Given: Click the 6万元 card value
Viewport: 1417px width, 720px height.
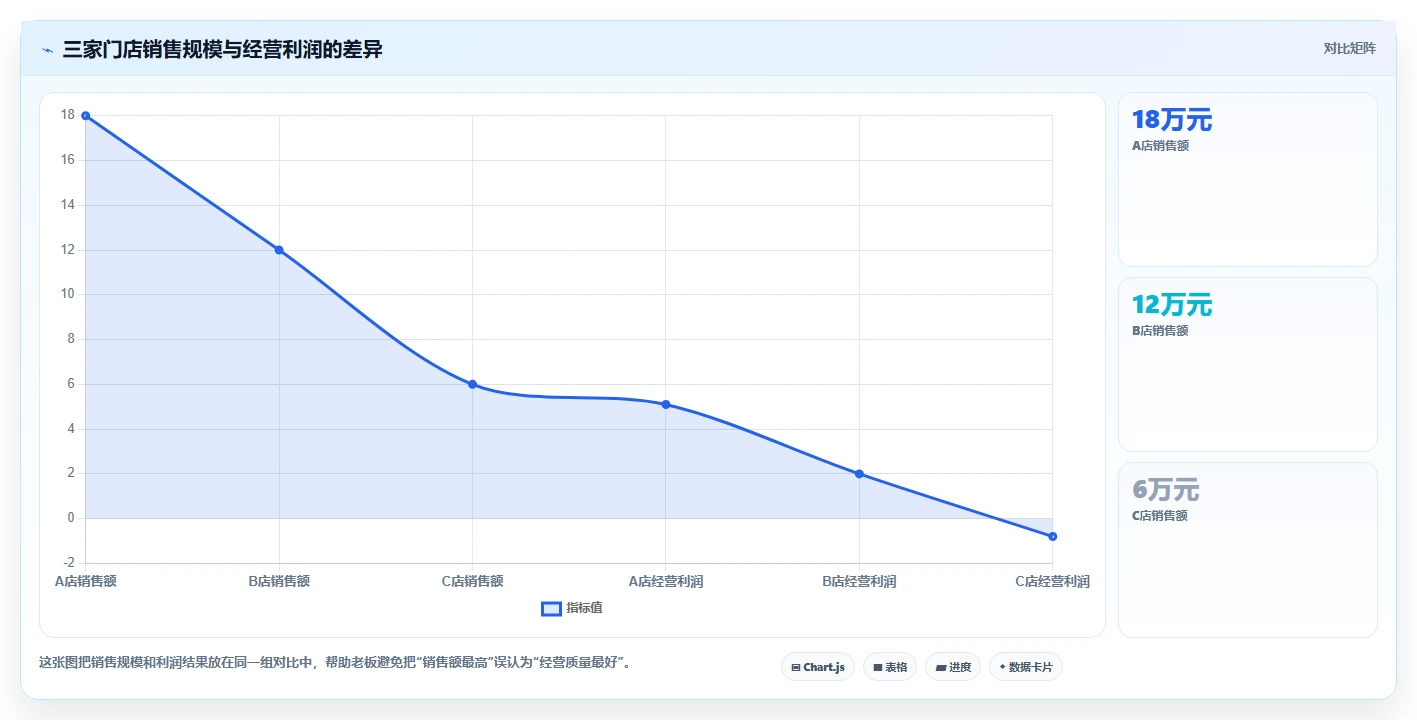Looking at the screenshot, I should 1165,490.
